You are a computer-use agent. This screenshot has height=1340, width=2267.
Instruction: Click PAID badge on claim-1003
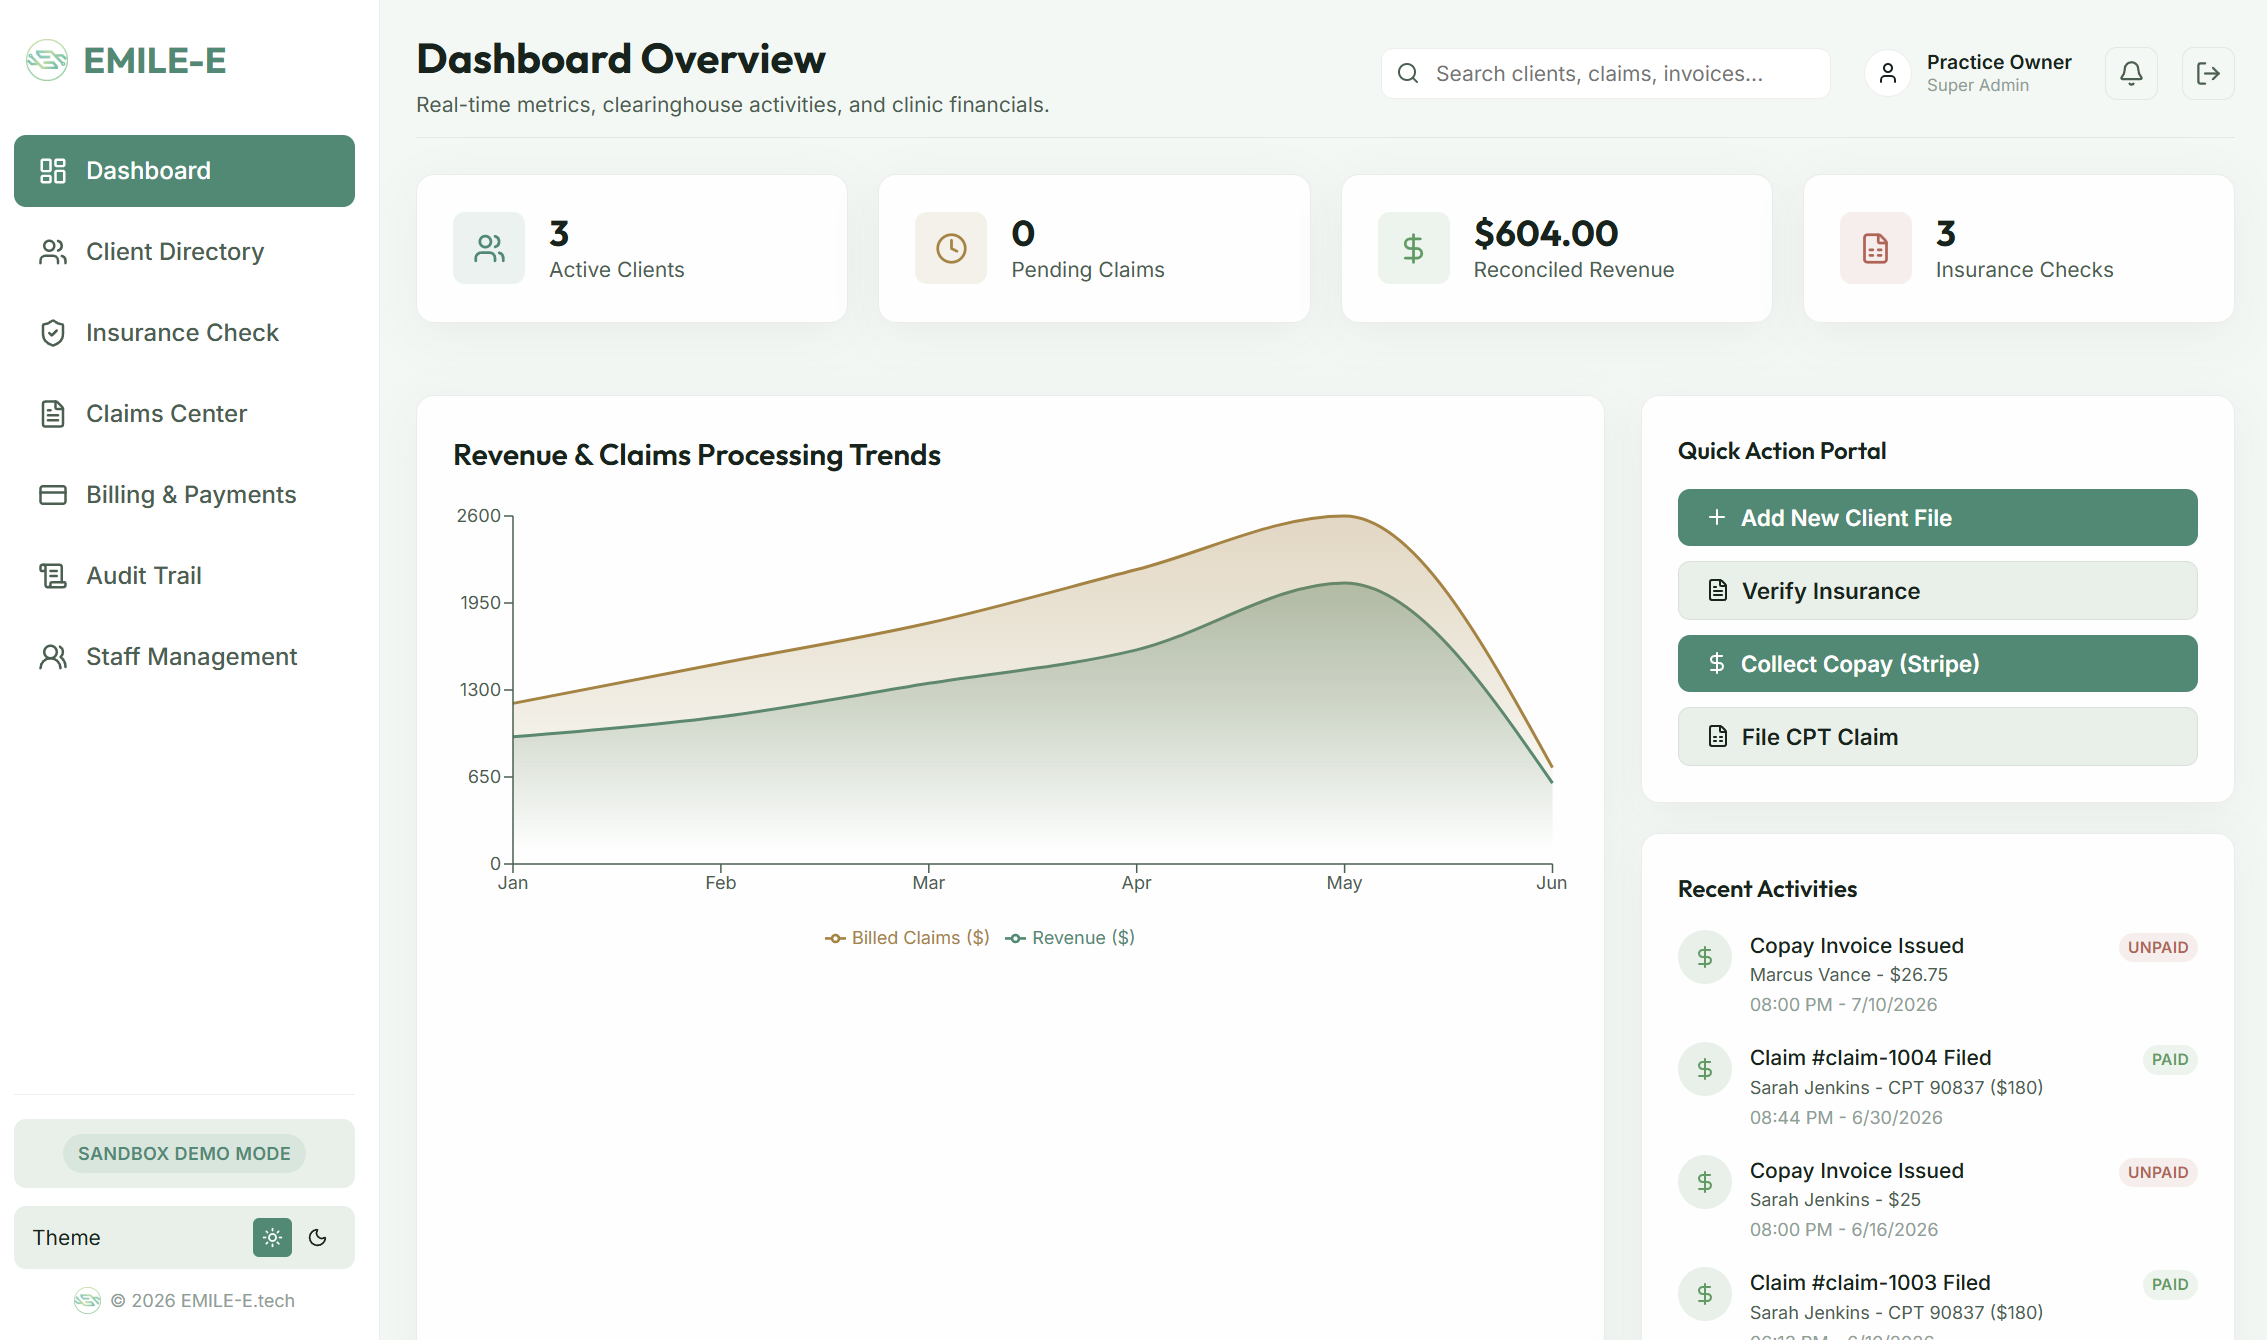pyautogui.click(x=2170, y=1285)
